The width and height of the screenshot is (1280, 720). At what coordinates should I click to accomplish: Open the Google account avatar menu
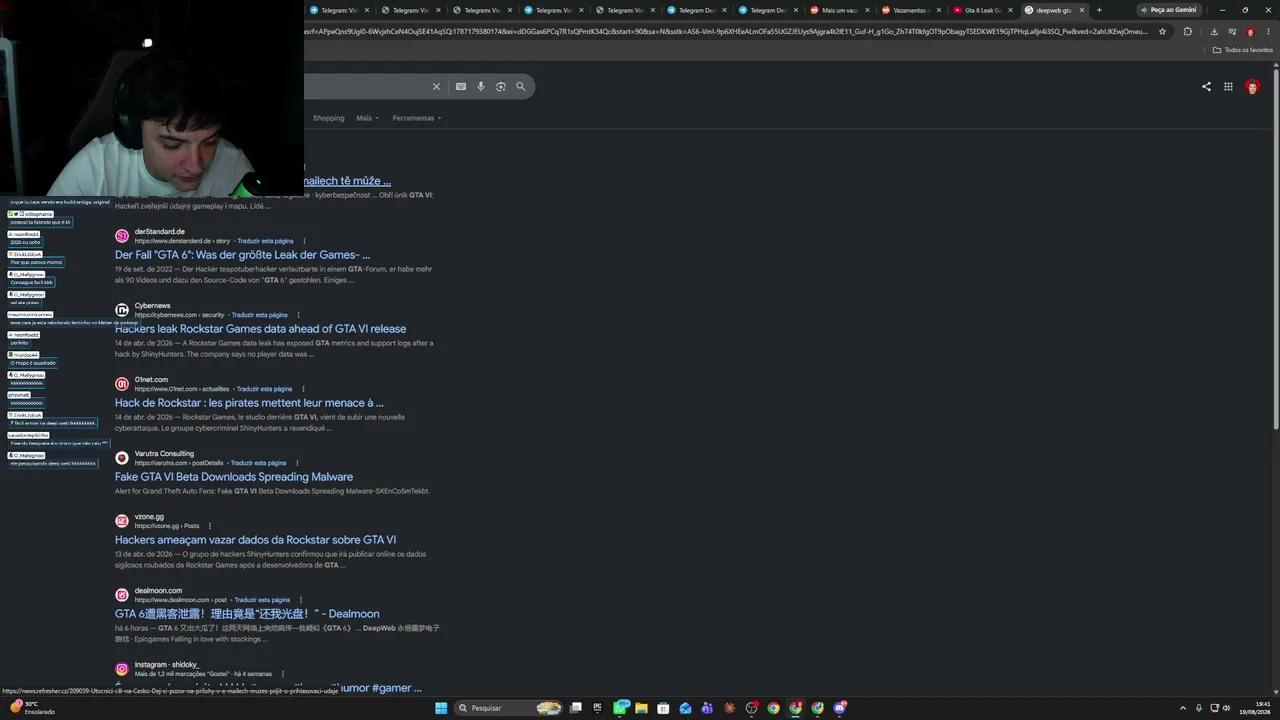click(x=1252, y=87)
